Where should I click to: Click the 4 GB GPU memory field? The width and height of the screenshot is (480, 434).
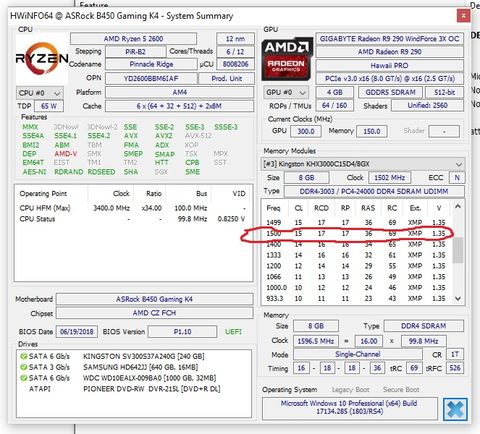click(335, 92)
